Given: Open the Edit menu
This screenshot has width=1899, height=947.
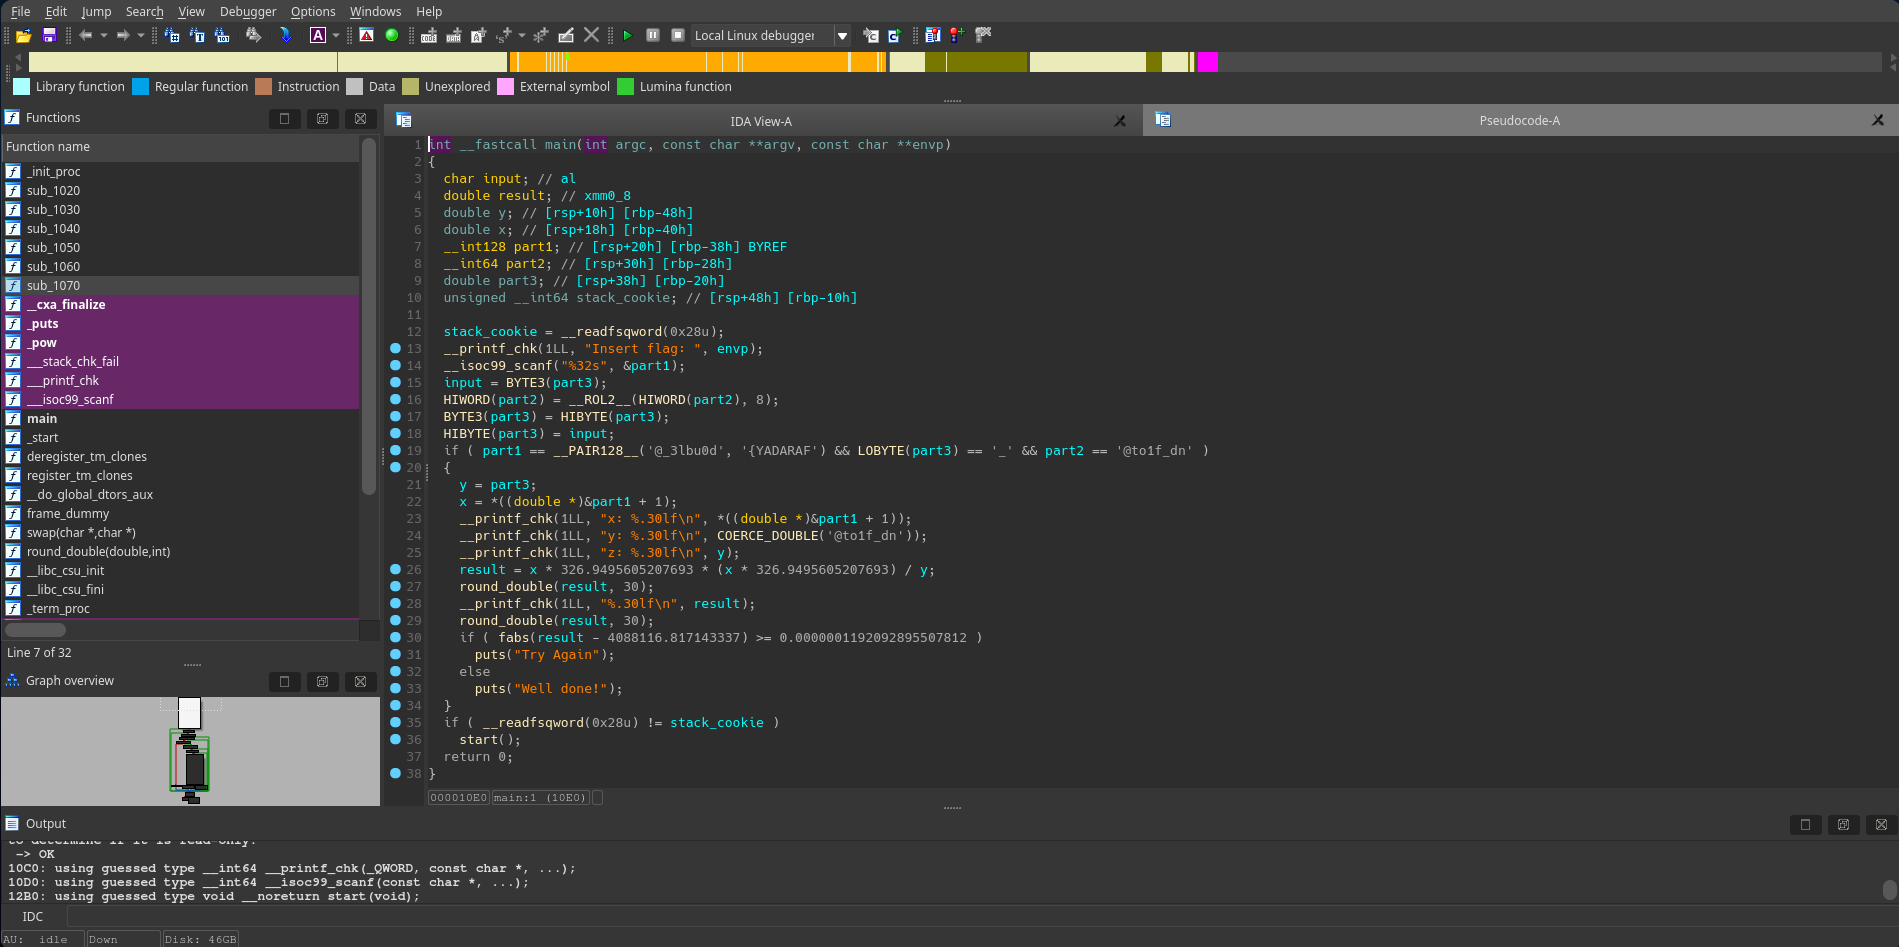Looking at the screenshot, I should click(x=56, y=11).
